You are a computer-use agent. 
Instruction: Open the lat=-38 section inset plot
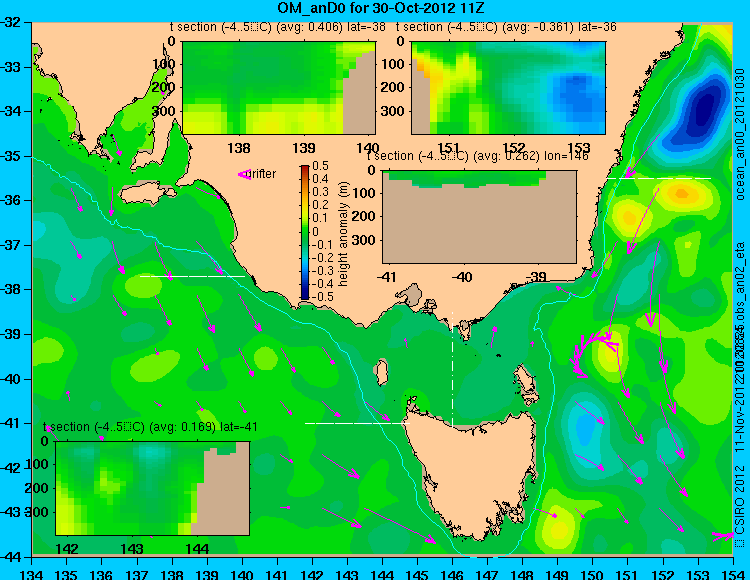[279, 88]
